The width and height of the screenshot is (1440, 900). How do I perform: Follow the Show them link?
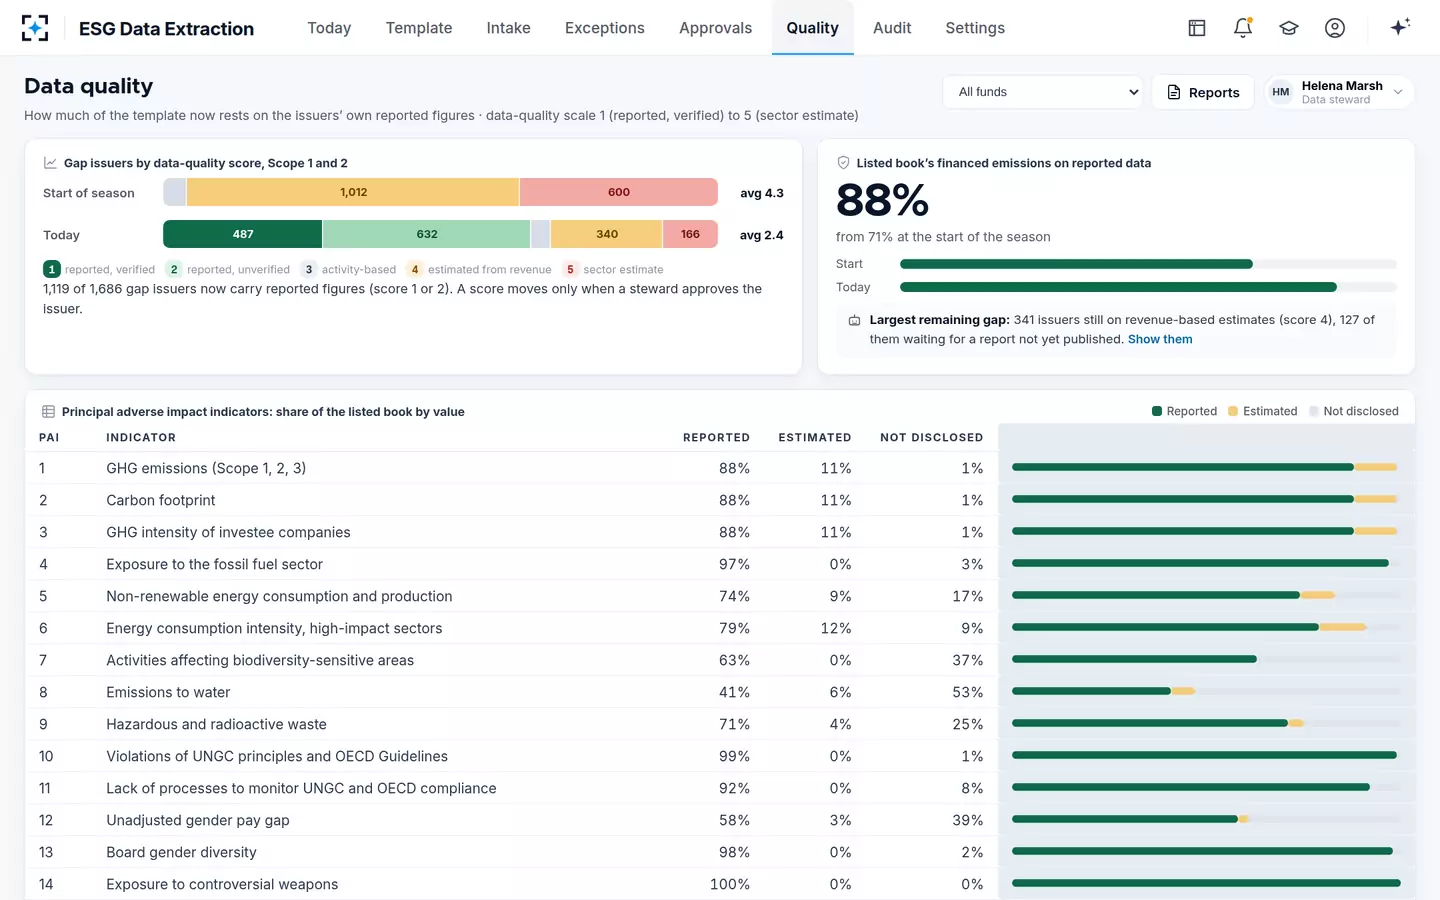(1160, 339)
